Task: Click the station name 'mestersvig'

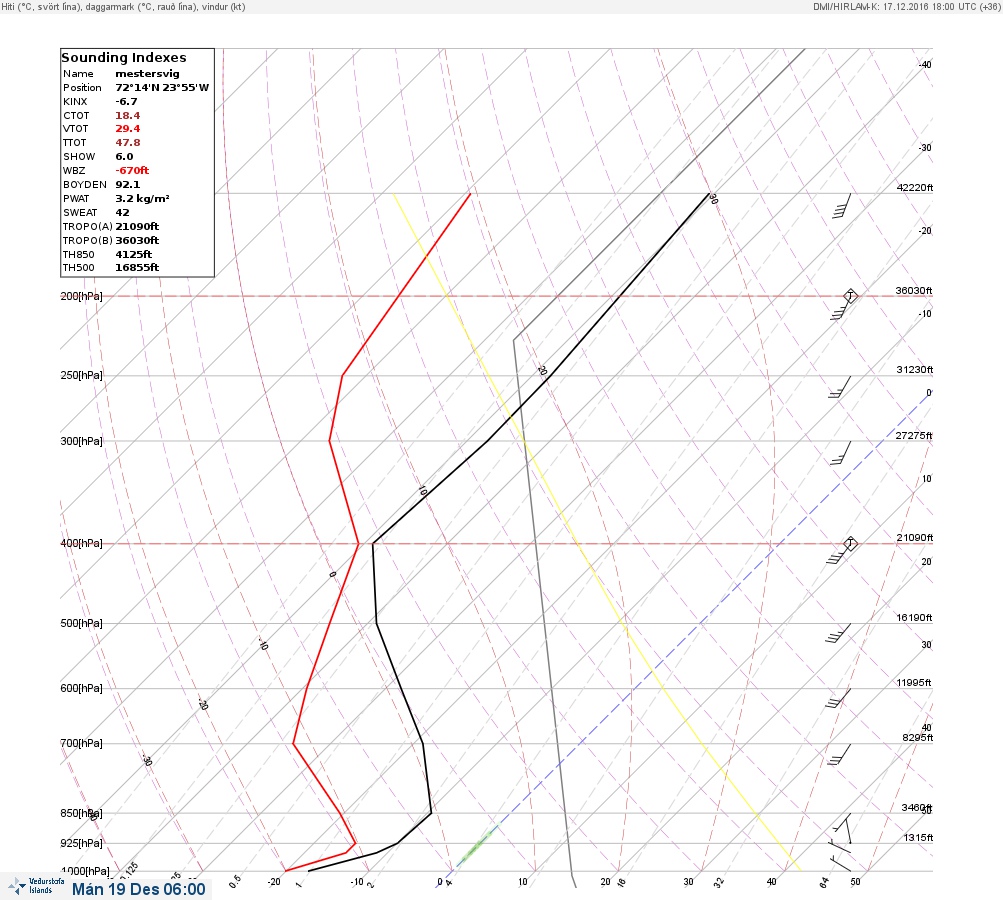Action: click(x=147, y=74)
